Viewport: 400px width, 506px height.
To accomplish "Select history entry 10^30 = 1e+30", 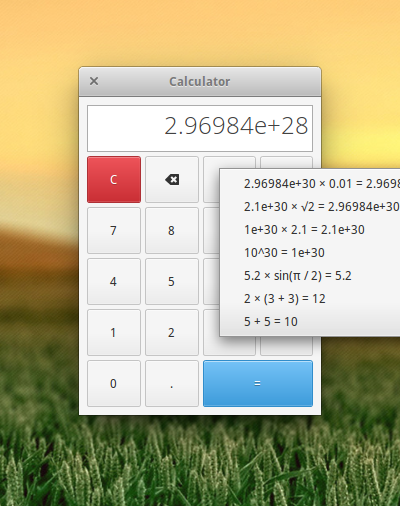I will point(310,253).
